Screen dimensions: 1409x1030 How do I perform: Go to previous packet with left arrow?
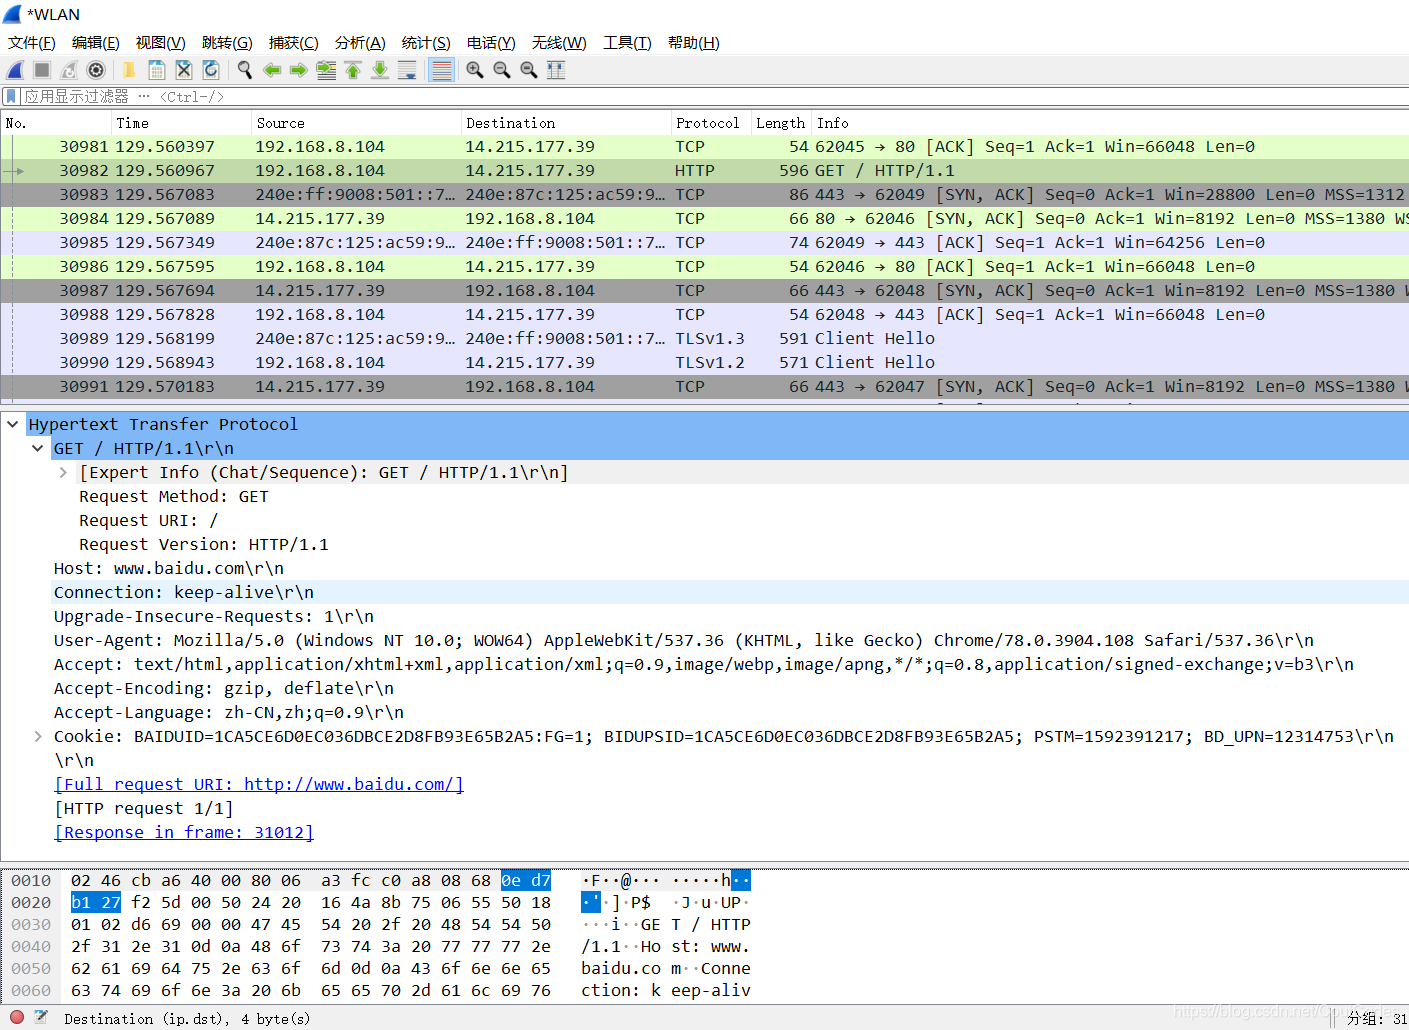tap(271, 70)
